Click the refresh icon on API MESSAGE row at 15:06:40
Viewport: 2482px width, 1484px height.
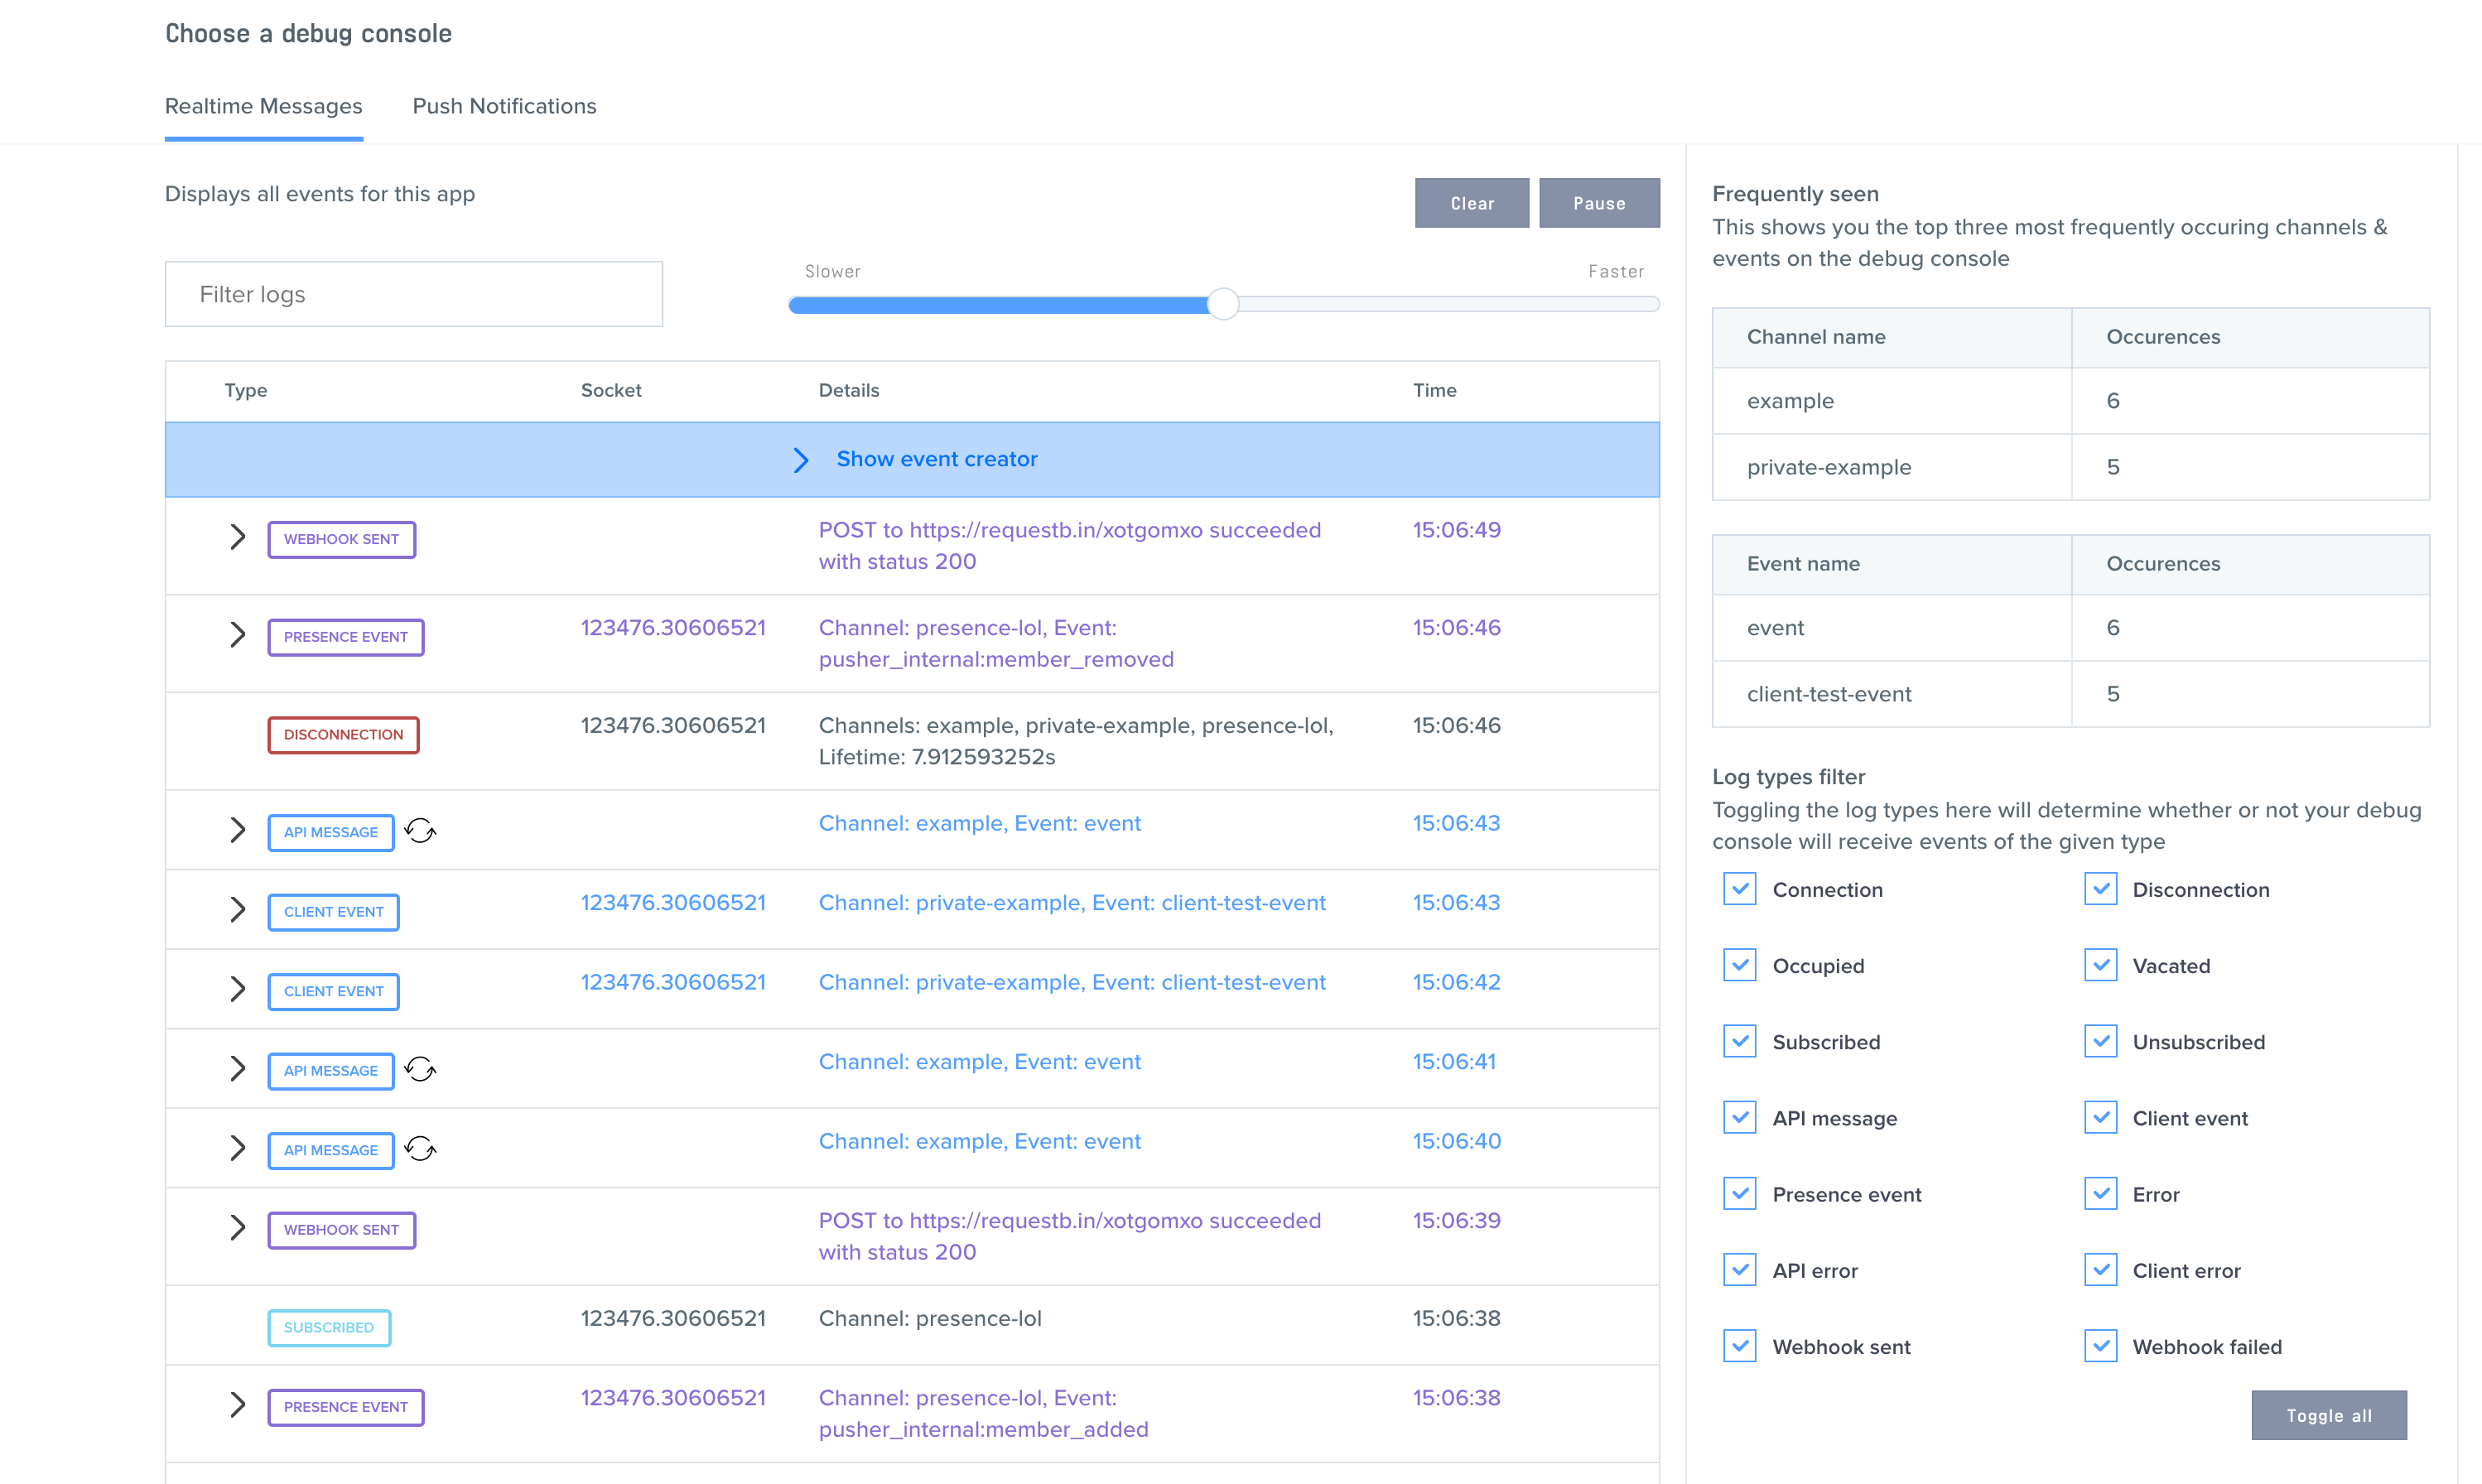pyautogui.click(x=419, y=1150)
